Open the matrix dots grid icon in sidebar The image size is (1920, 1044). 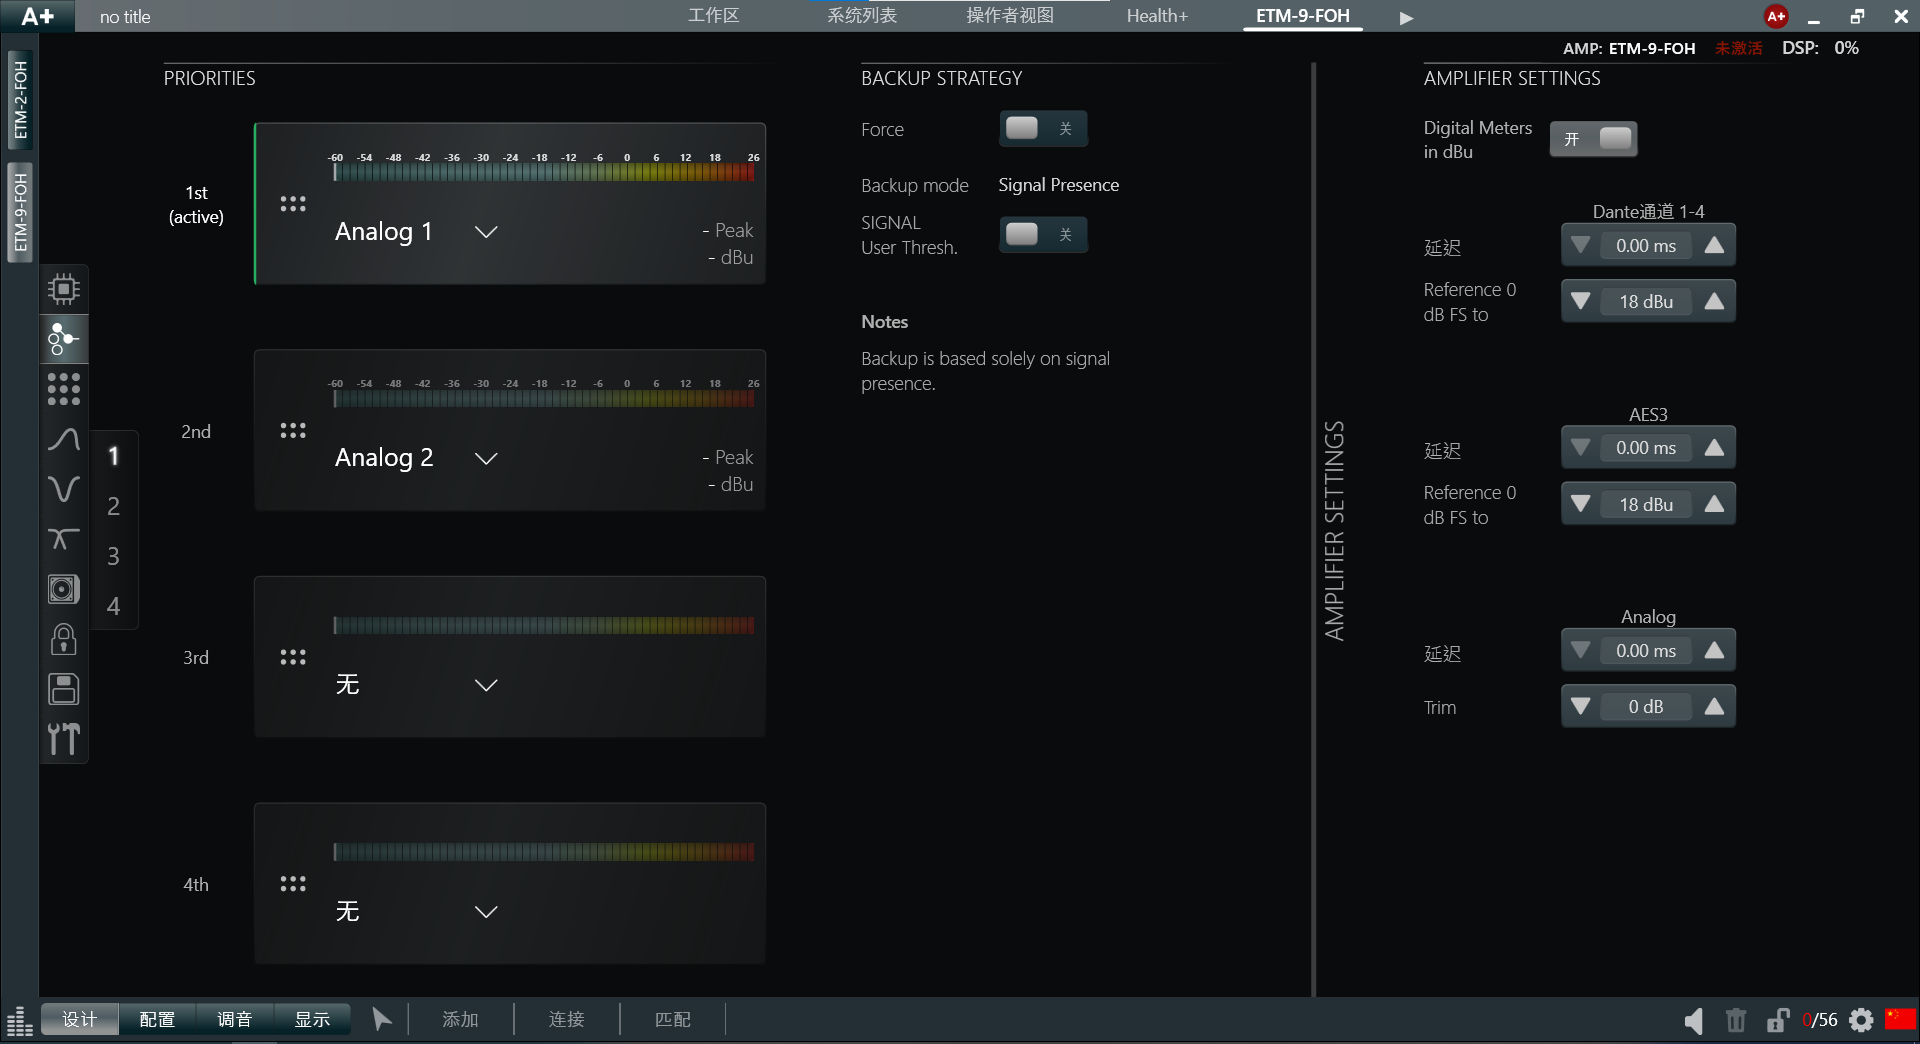(63, 389)
